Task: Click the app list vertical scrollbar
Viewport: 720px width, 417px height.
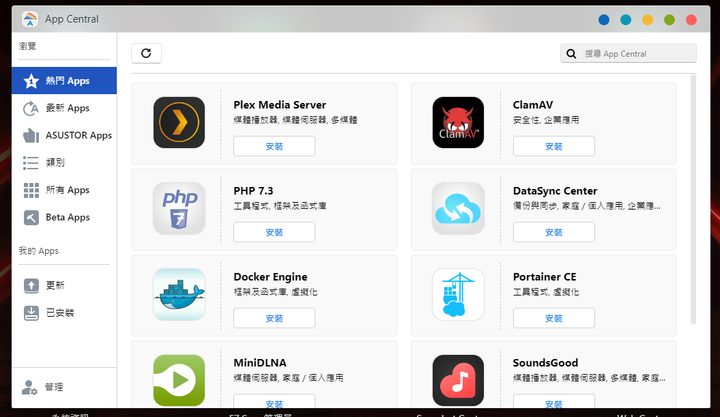Action: (x=693, y=200)
